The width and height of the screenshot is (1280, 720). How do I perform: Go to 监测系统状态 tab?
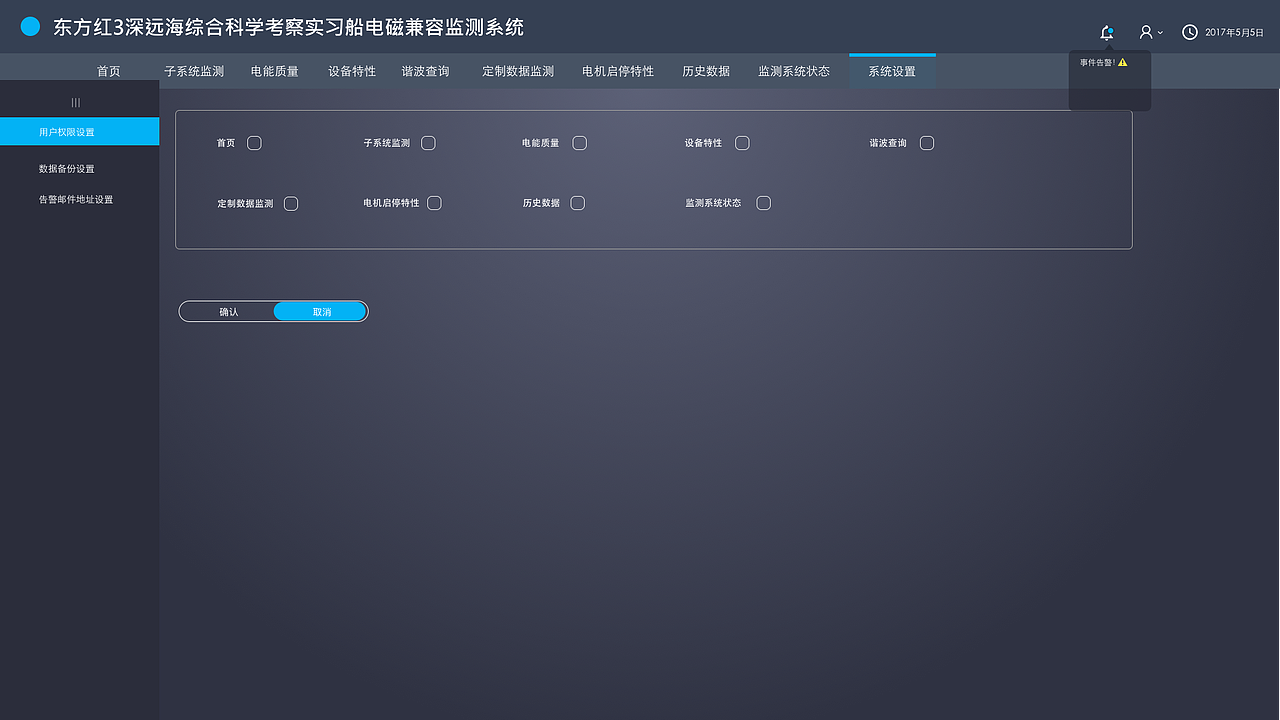[x=794, y=72]
